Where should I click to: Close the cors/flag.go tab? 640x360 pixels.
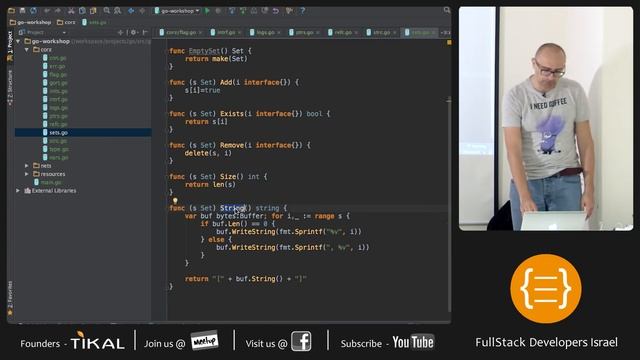point(200,32)
